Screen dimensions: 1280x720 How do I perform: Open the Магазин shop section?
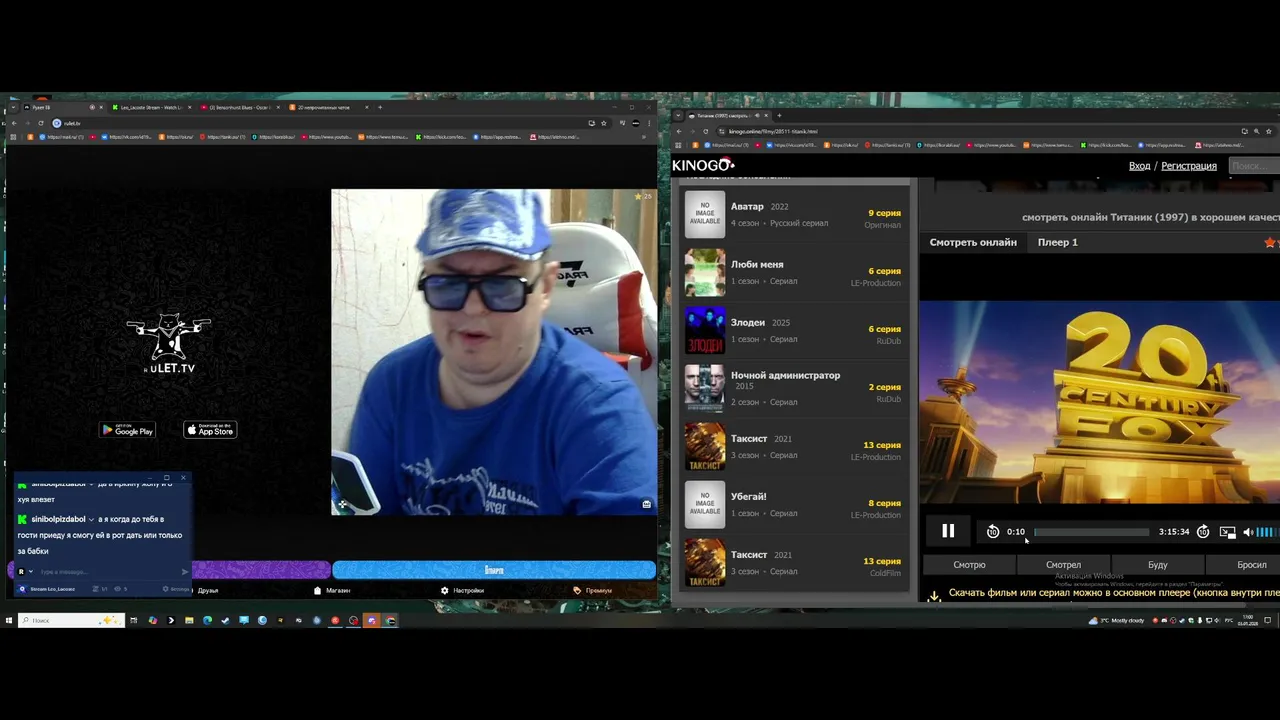(333, 590)
